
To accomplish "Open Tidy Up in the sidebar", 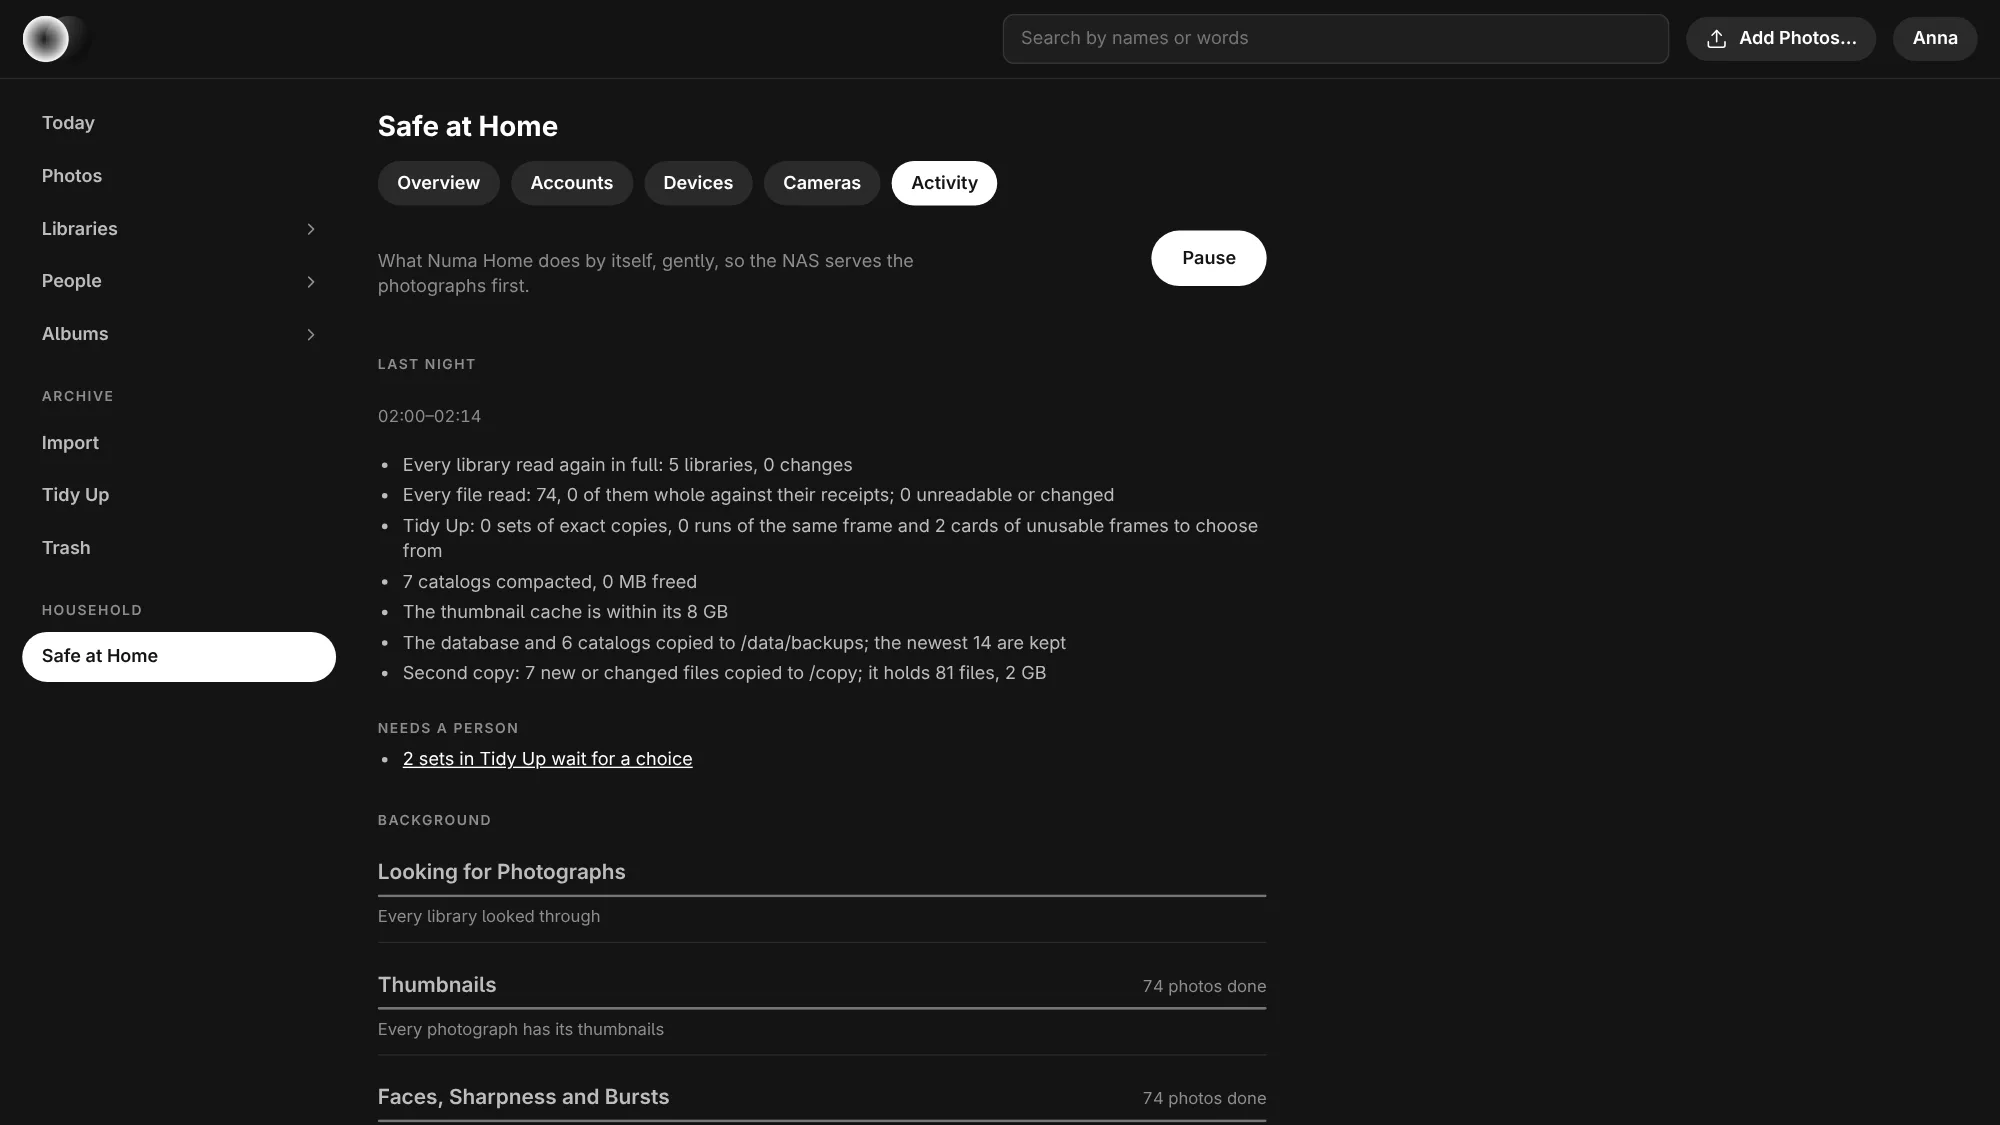I will tap(178, 495).
